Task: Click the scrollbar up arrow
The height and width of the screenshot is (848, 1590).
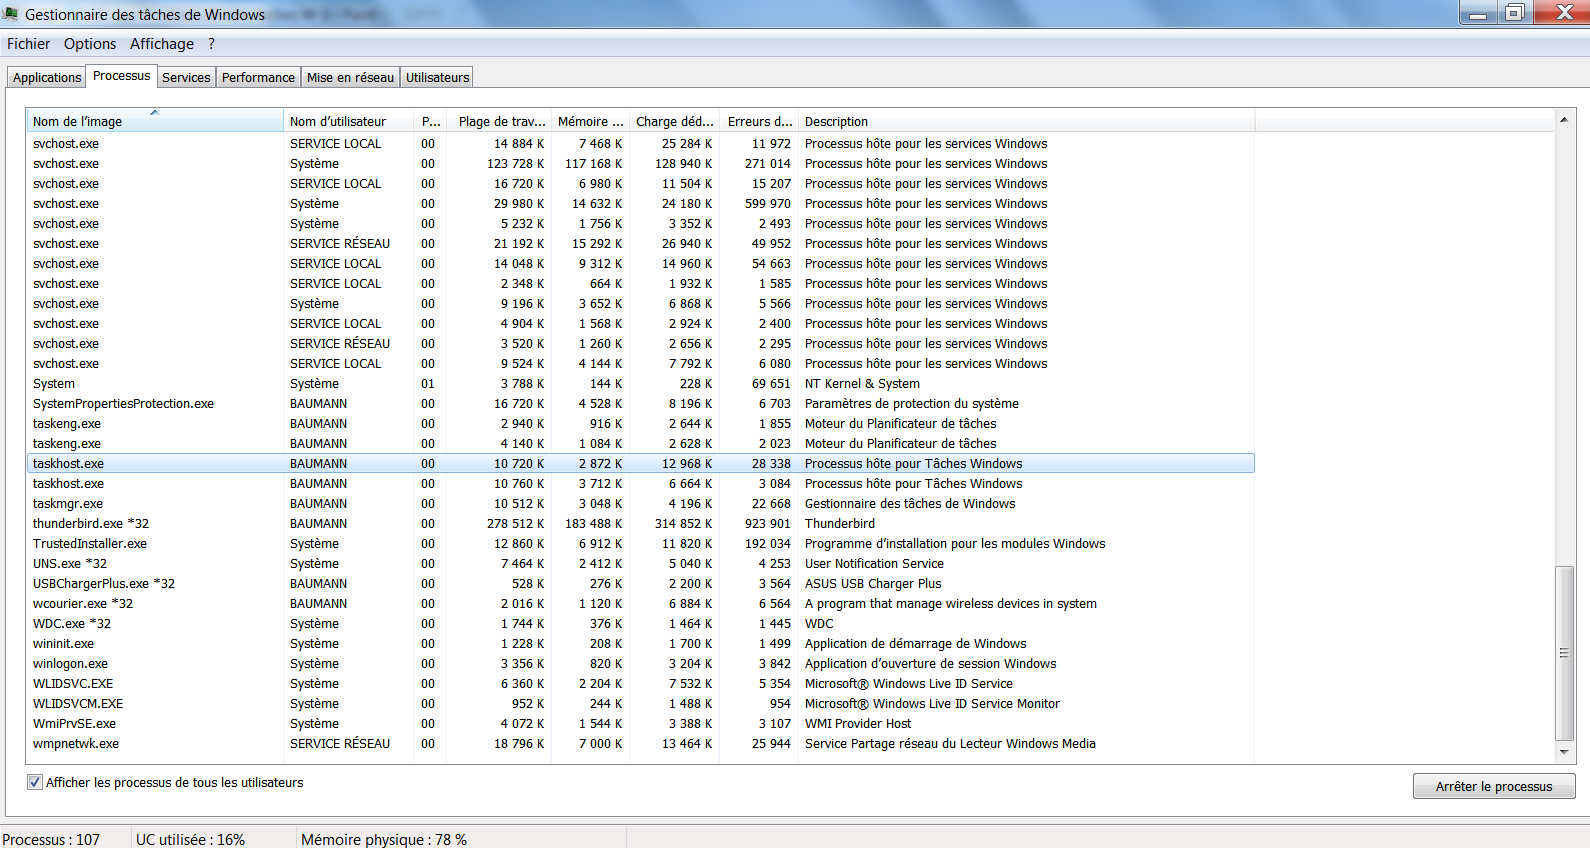Action: (1564, 120)
